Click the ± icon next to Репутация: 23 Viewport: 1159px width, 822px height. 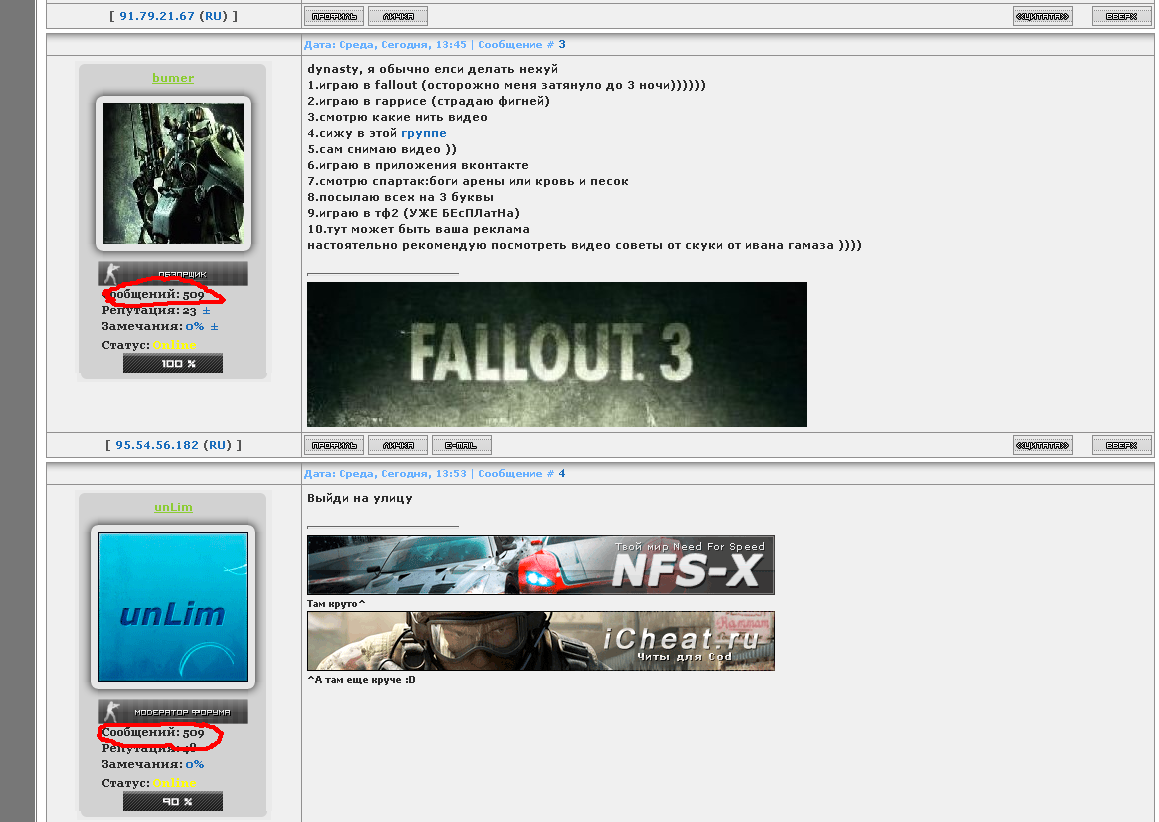tap(206, 310)
